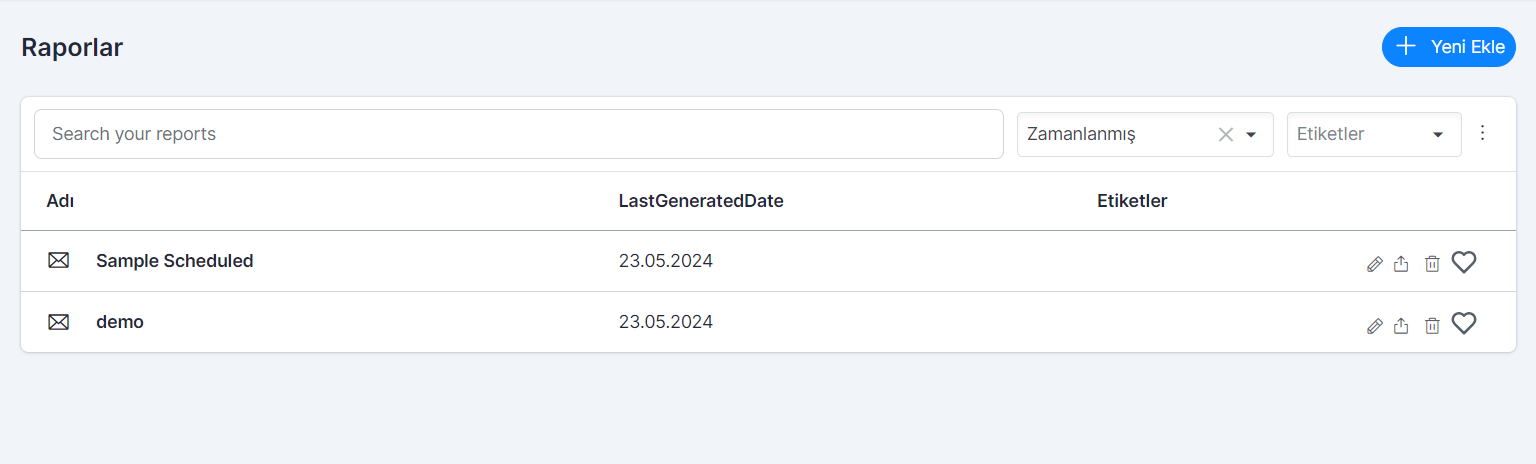Viewport: 1536px width, 464px height.
Task: Share the Sample Scheduled report
Action: 1401,264
